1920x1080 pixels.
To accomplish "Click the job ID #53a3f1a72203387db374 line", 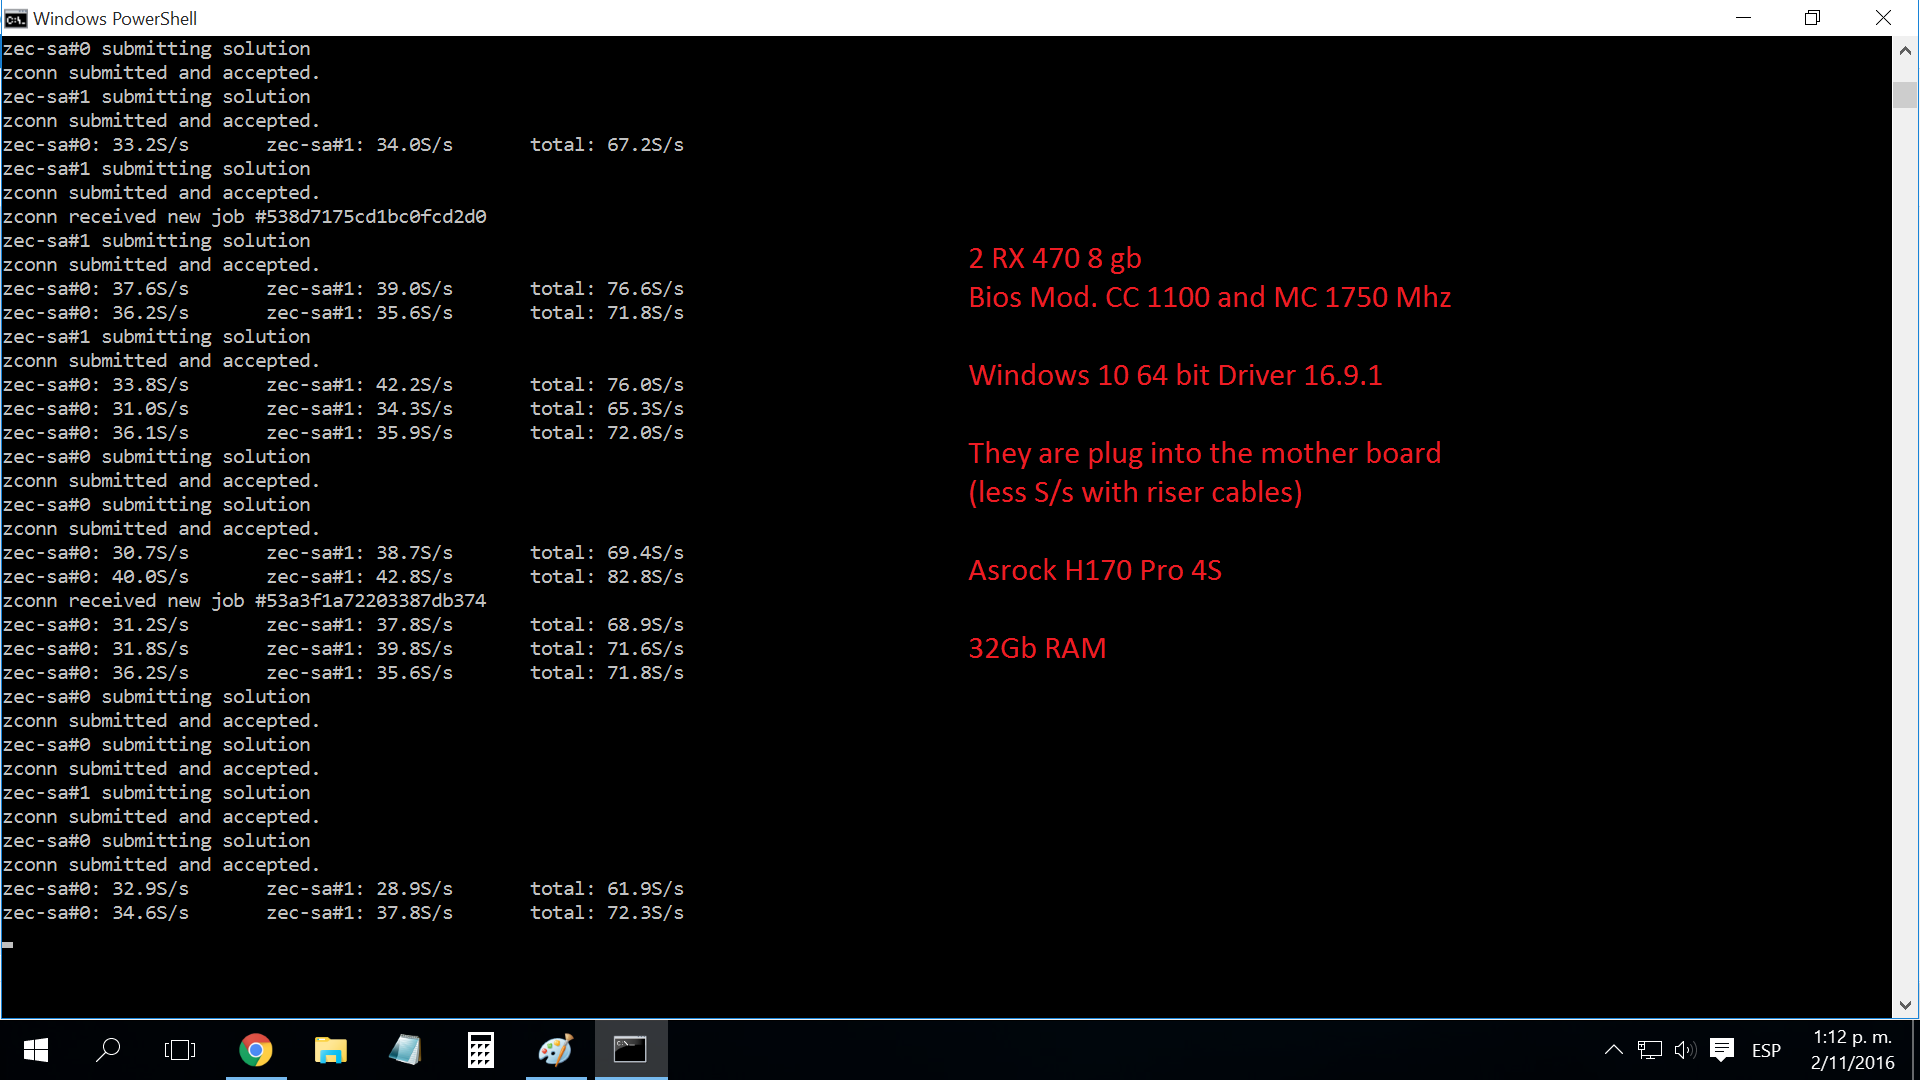I will (244, 601).
